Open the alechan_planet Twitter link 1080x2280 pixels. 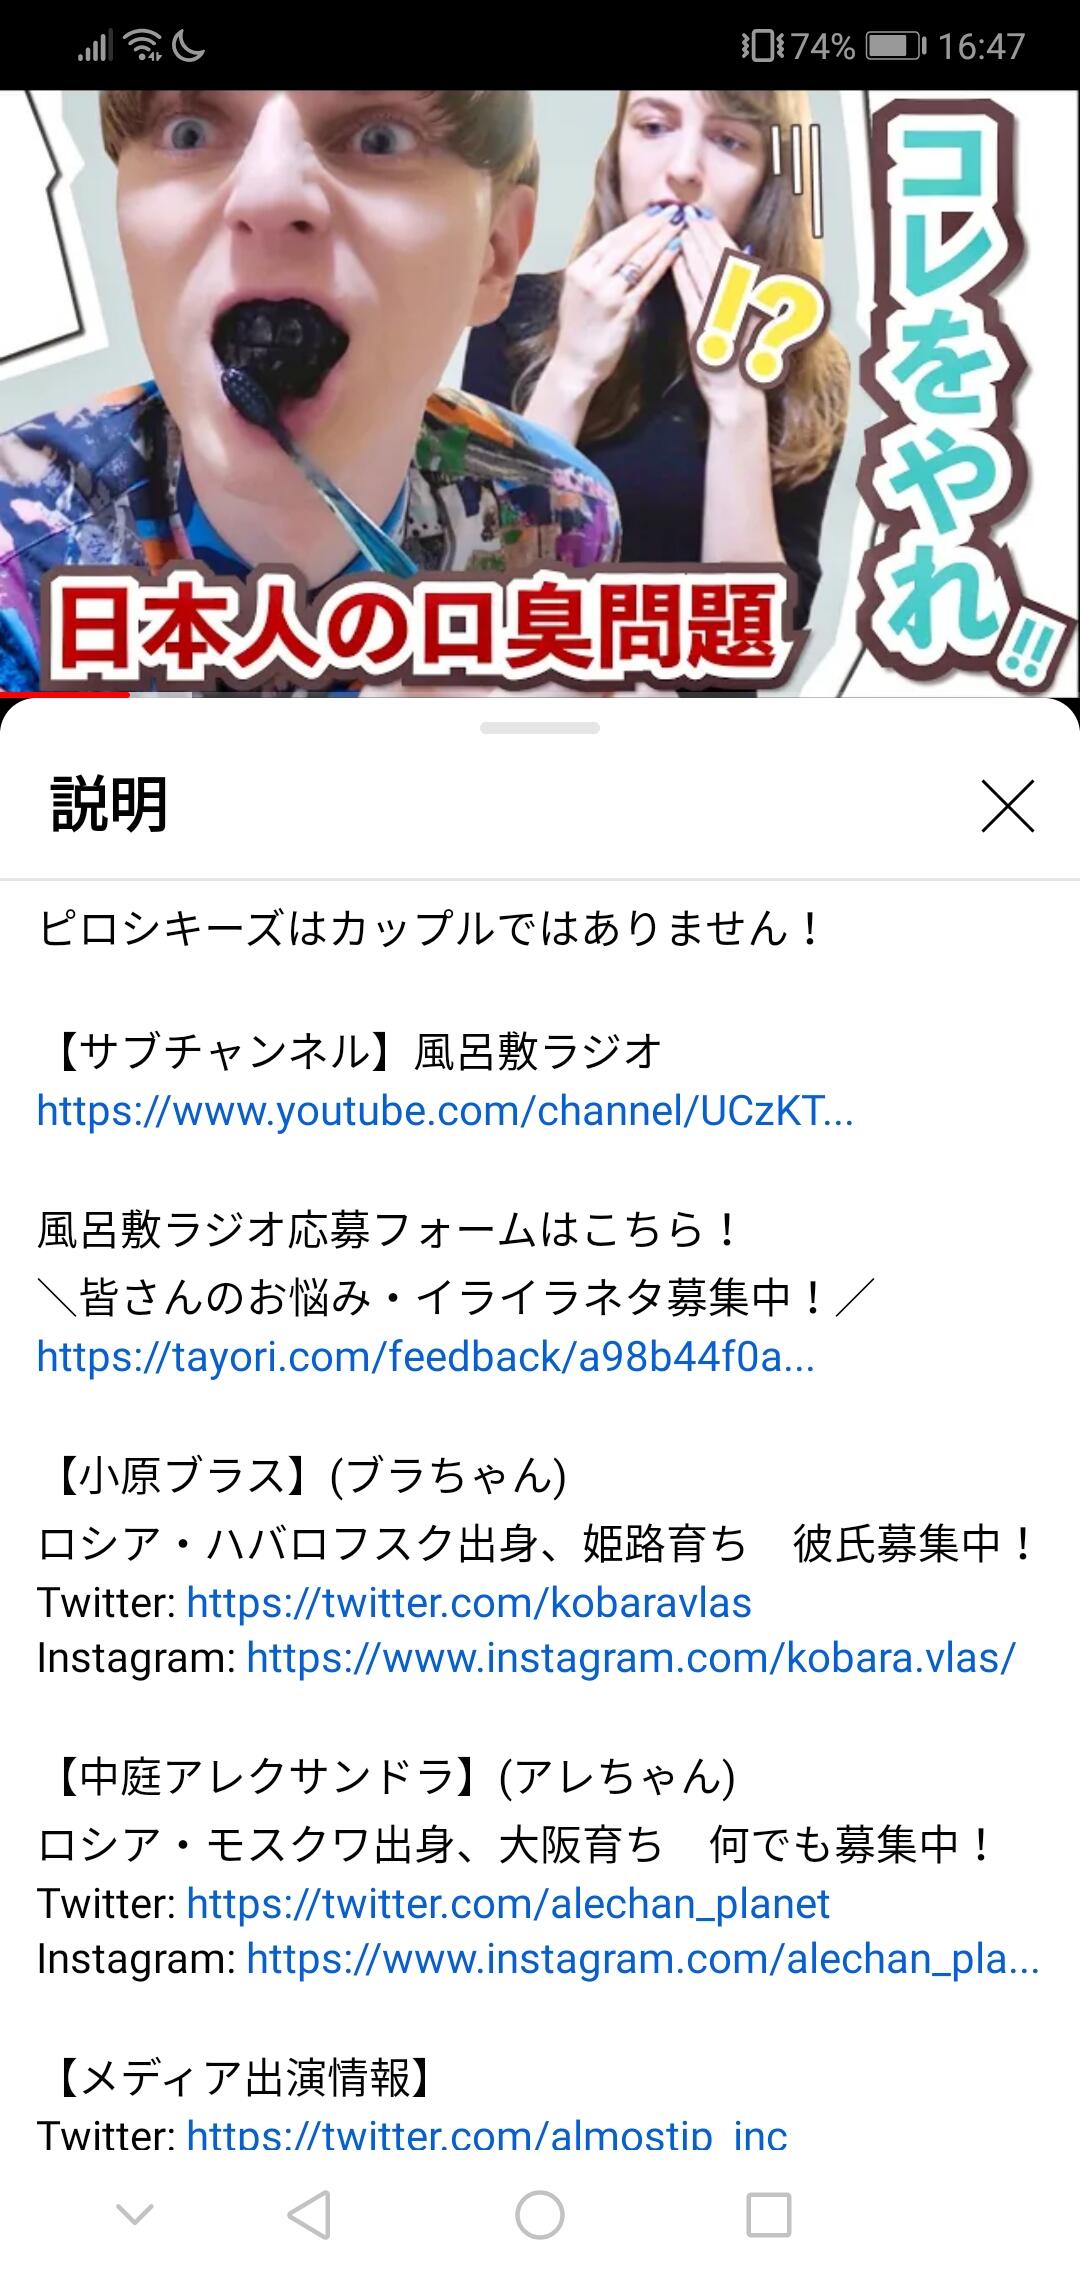(x=508, y=1903)
